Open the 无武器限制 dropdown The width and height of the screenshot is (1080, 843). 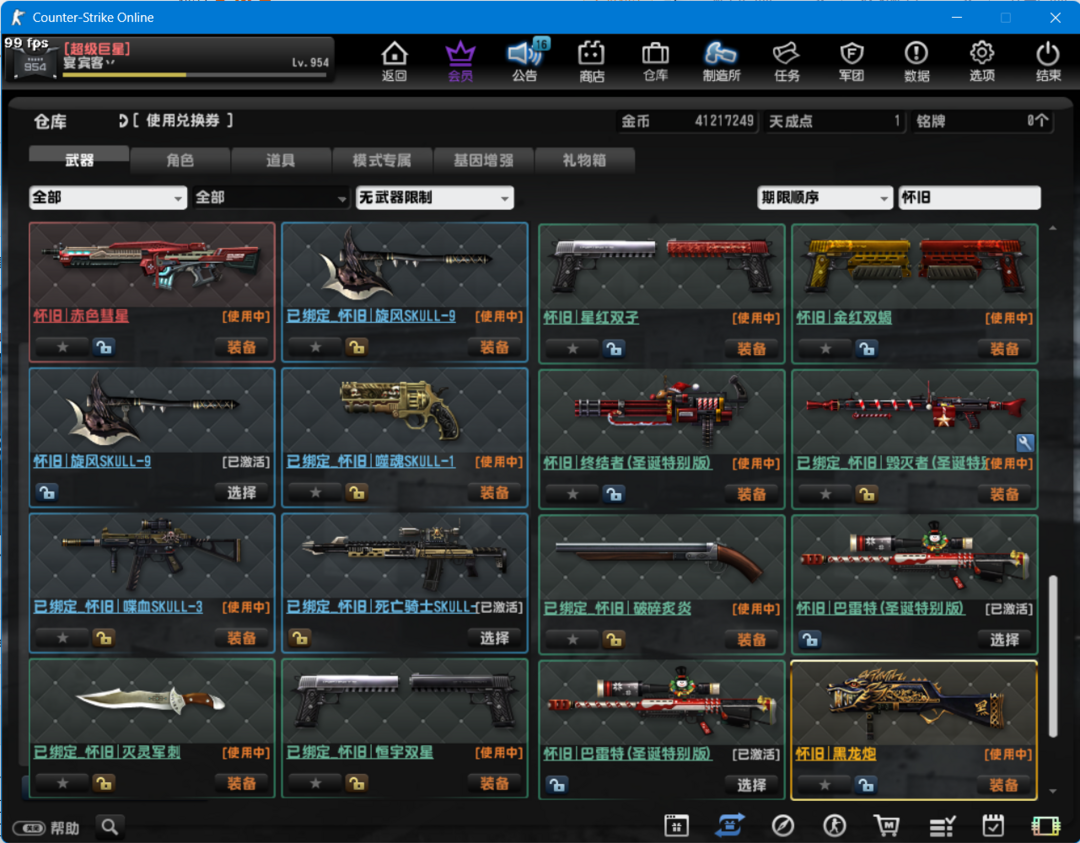click(x=435, y=198)
